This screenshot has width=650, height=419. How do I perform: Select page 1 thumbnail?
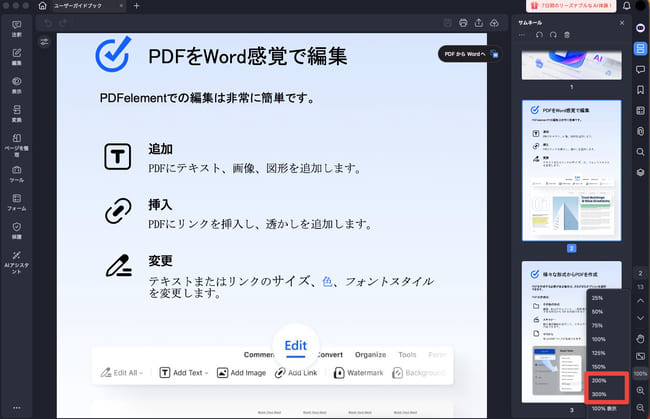[572, 65]
